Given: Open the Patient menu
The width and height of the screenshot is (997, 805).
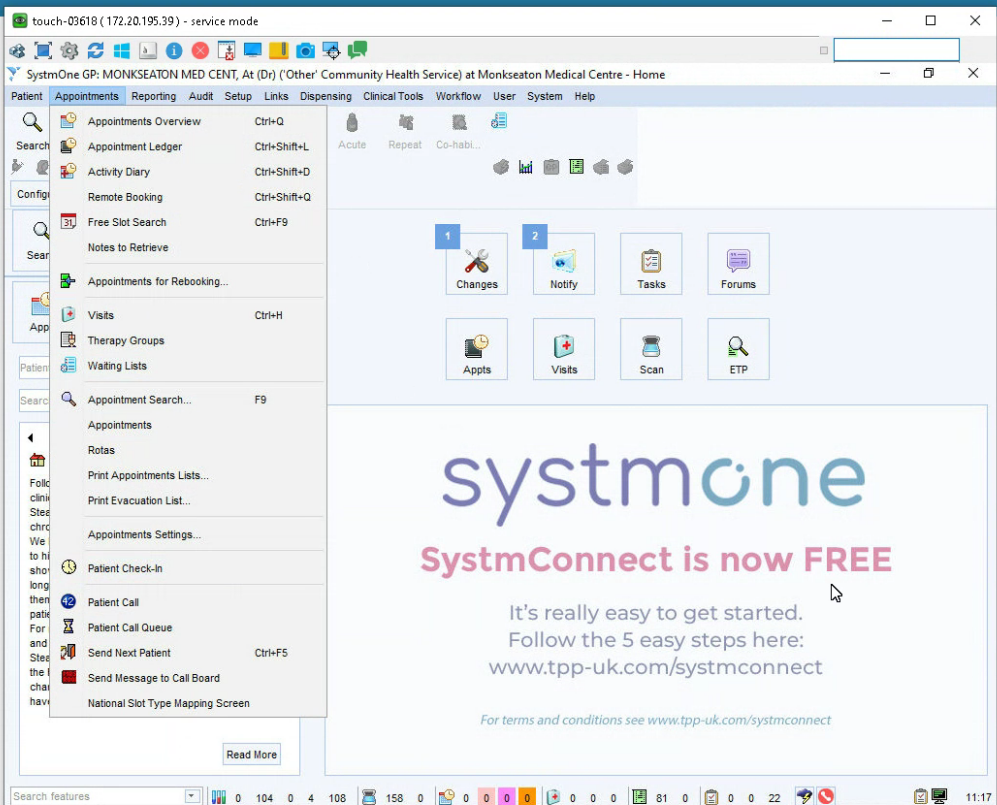Looking at the screenshot, I should tap(27, 96).
